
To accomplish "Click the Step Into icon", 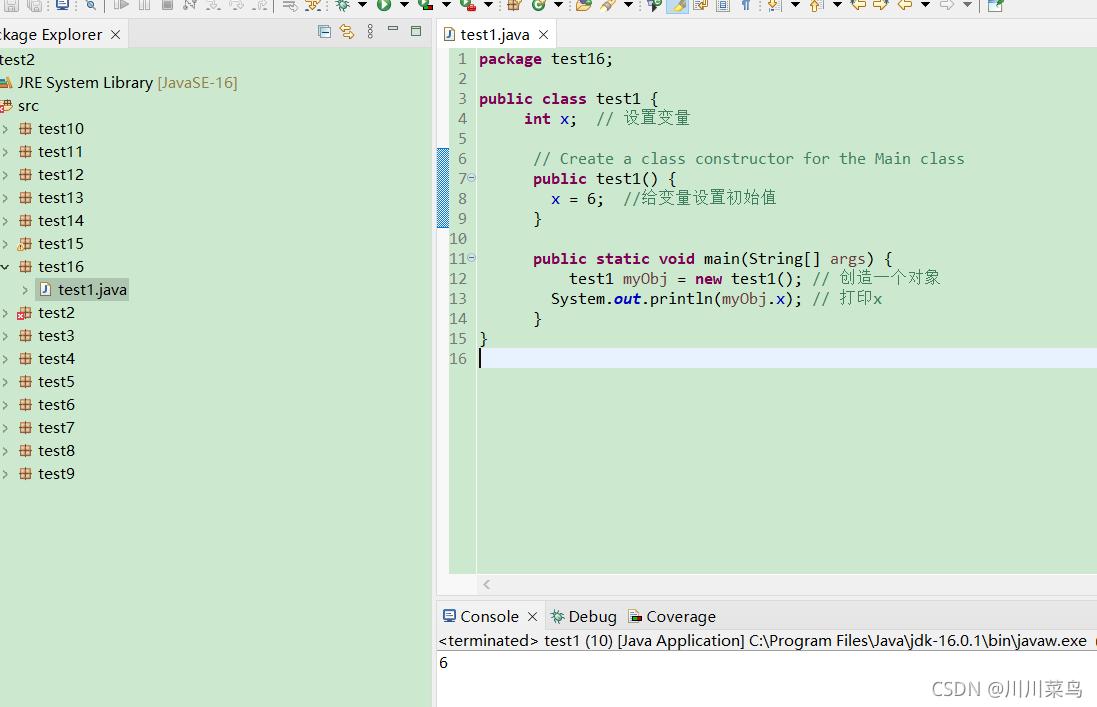I will click(x=213, y=5).
